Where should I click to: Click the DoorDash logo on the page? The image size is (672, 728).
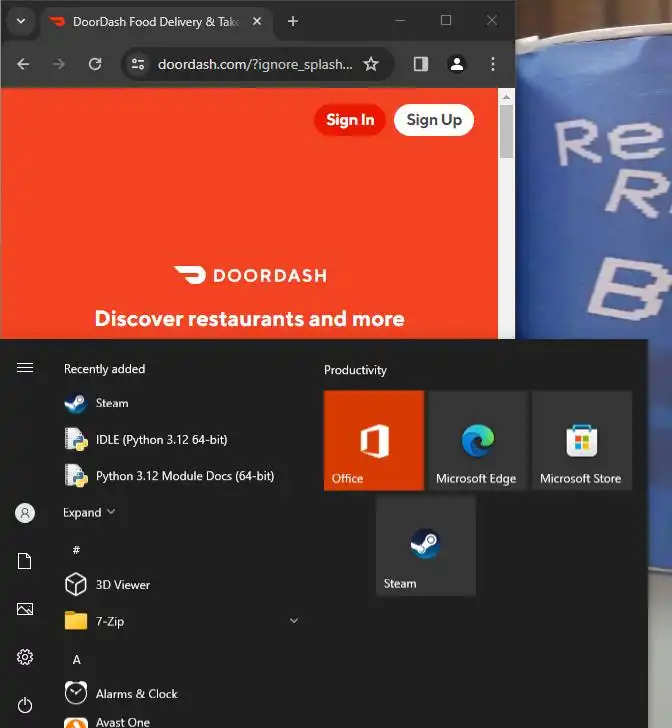point(250,275)
